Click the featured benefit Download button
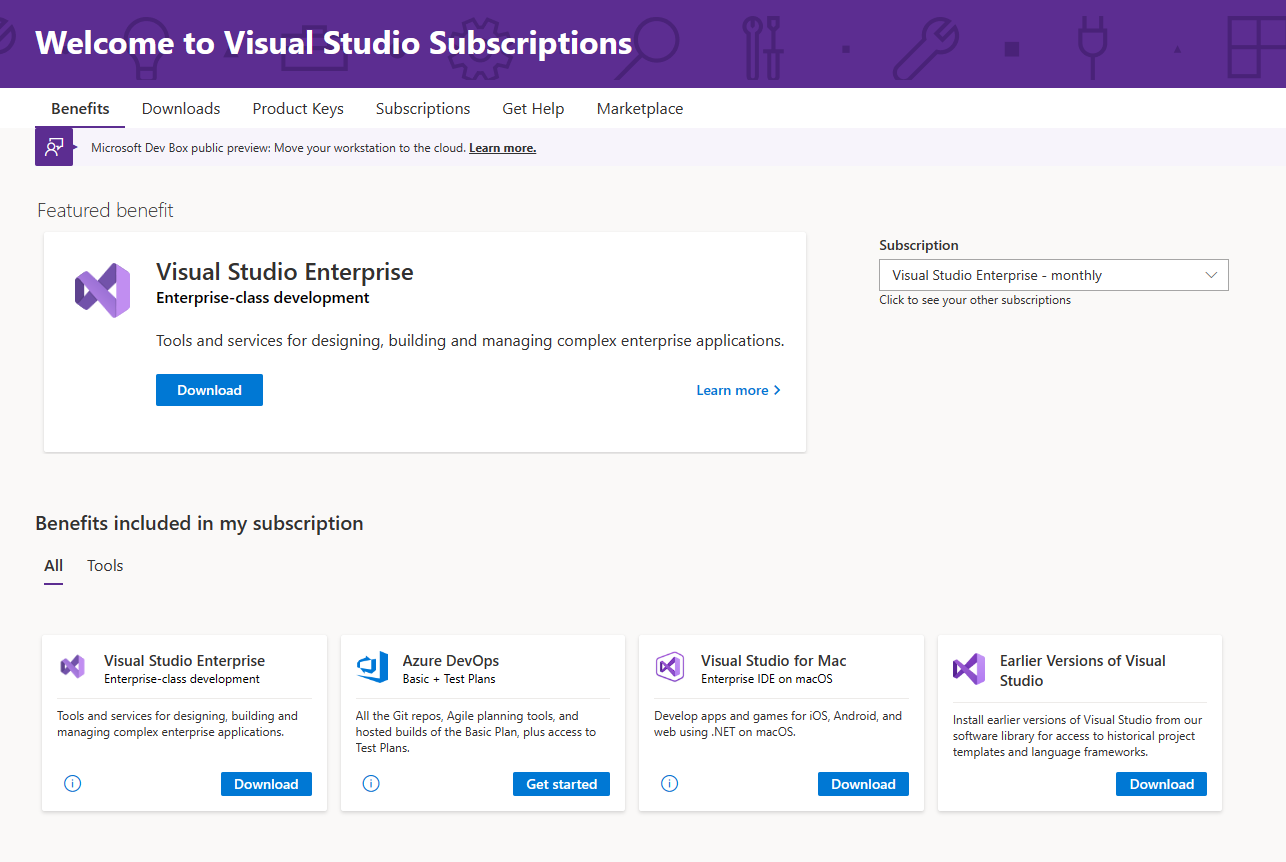Screen dimensions: 1286x862 click(209, 390)
